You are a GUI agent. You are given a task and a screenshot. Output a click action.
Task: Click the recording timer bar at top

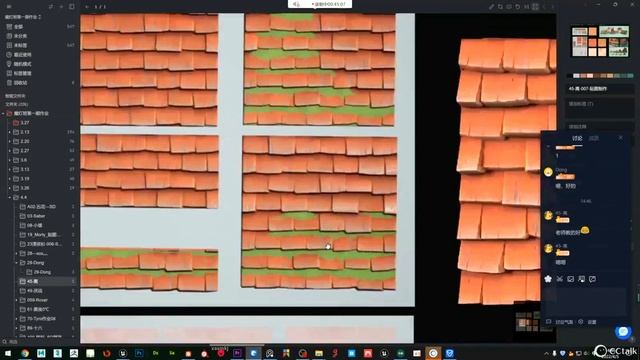pos(320,4)
